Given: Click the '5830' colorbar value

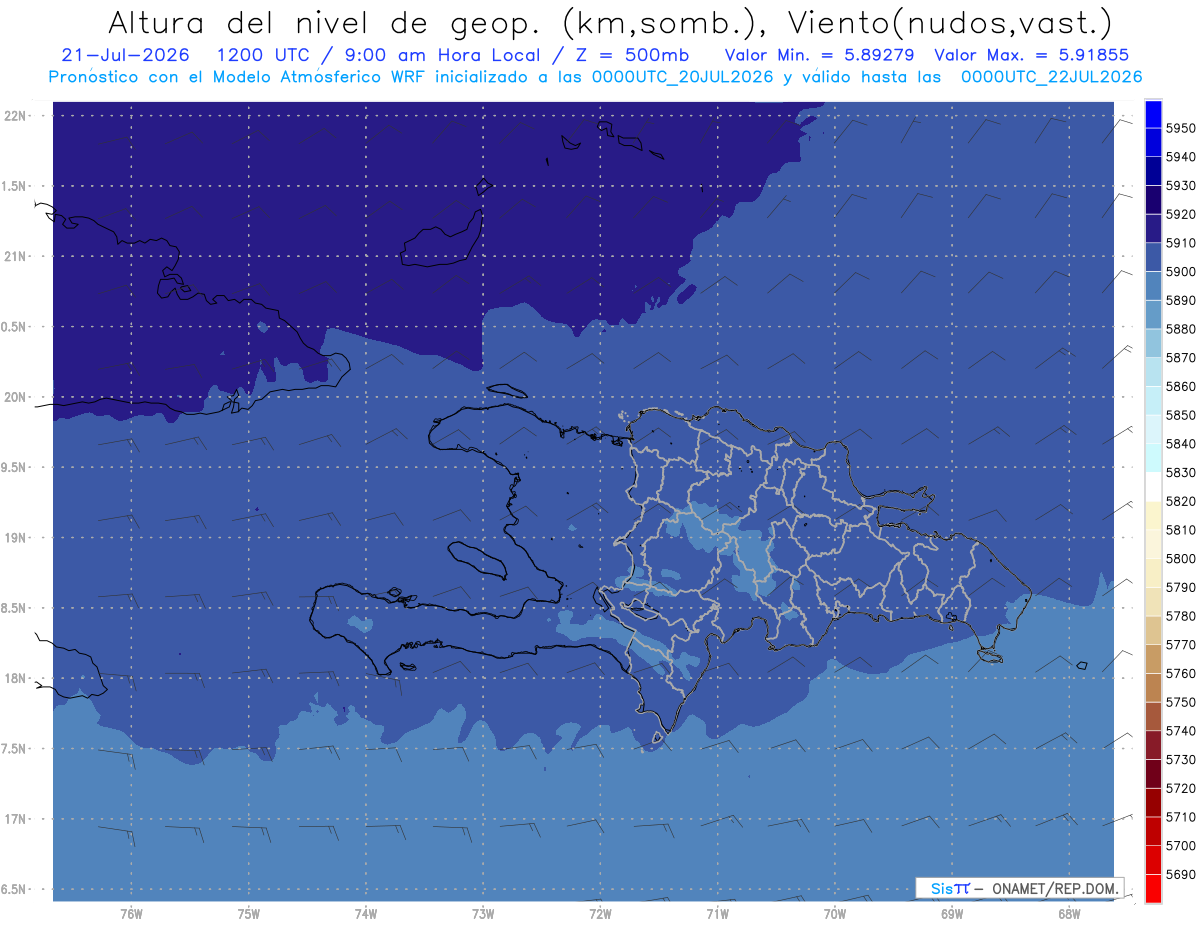Looking at the screenshot, I should 1180,473.
